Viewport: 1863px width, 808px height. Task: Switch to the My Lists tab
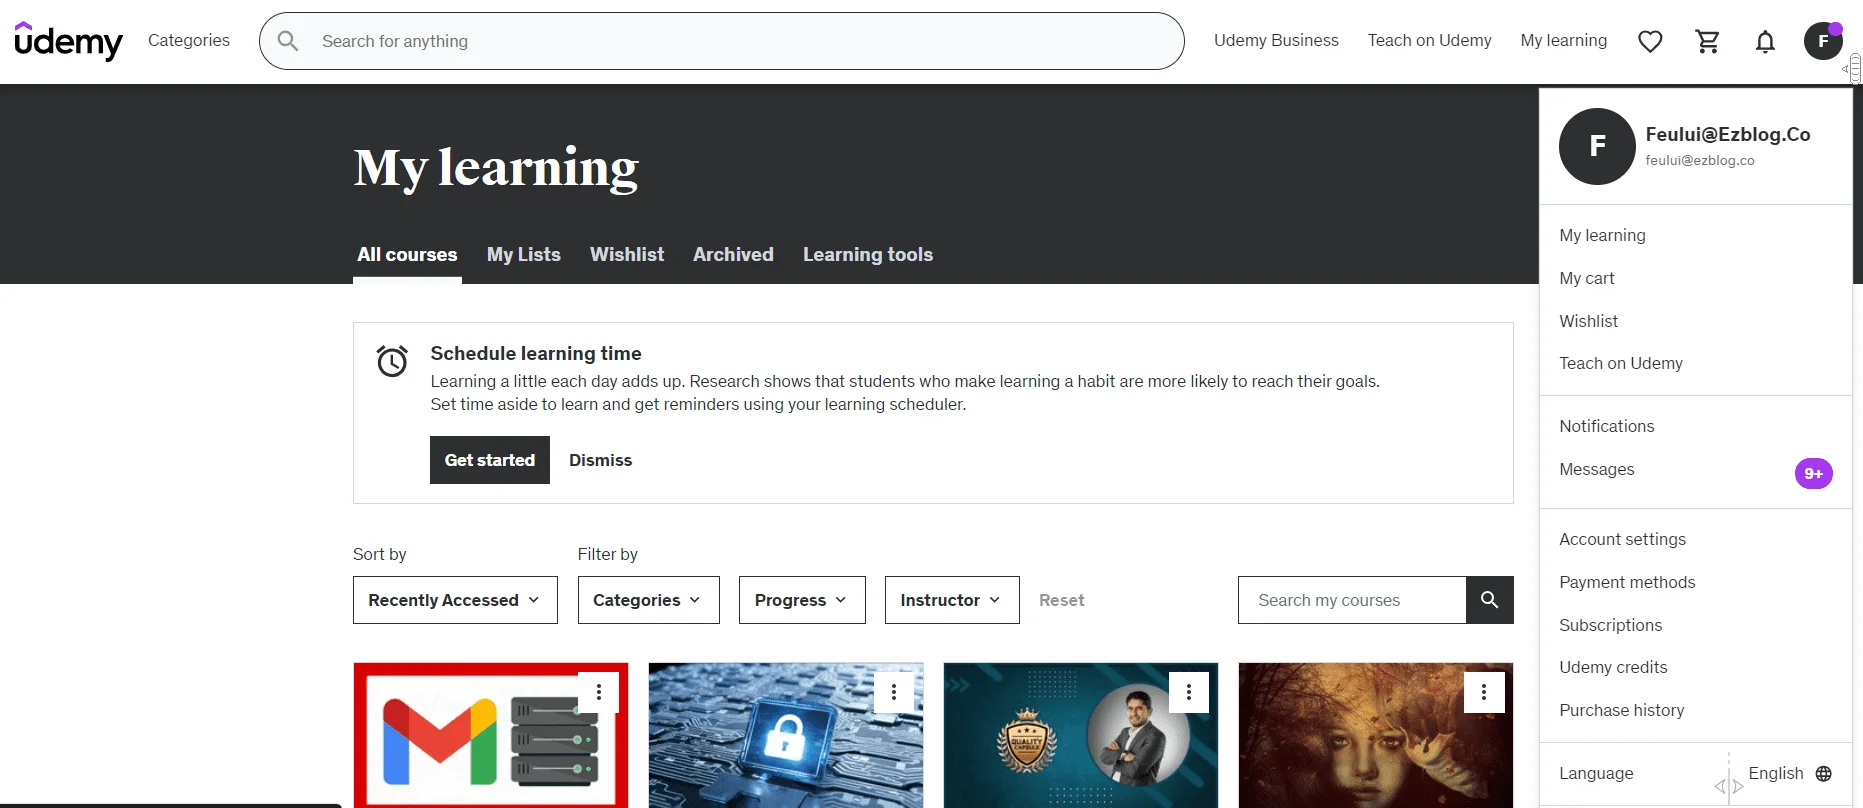pyautogui.click(x=524, y=255)
